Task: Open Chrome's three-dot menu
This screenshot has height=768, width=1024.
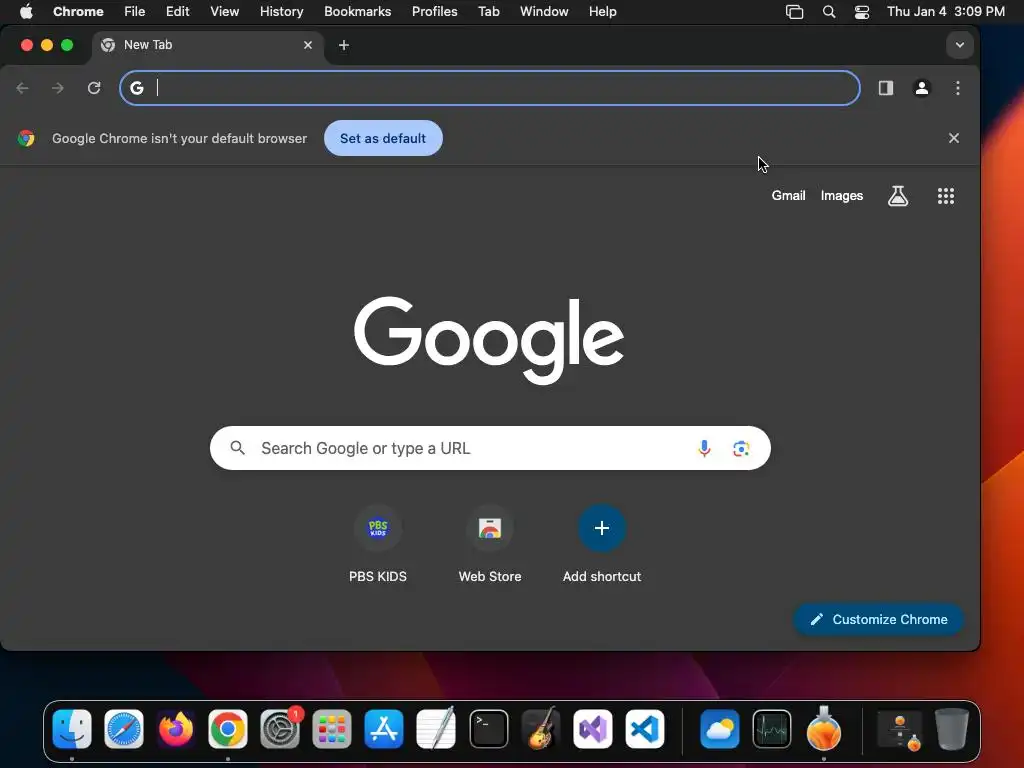Action: (957, 88)
